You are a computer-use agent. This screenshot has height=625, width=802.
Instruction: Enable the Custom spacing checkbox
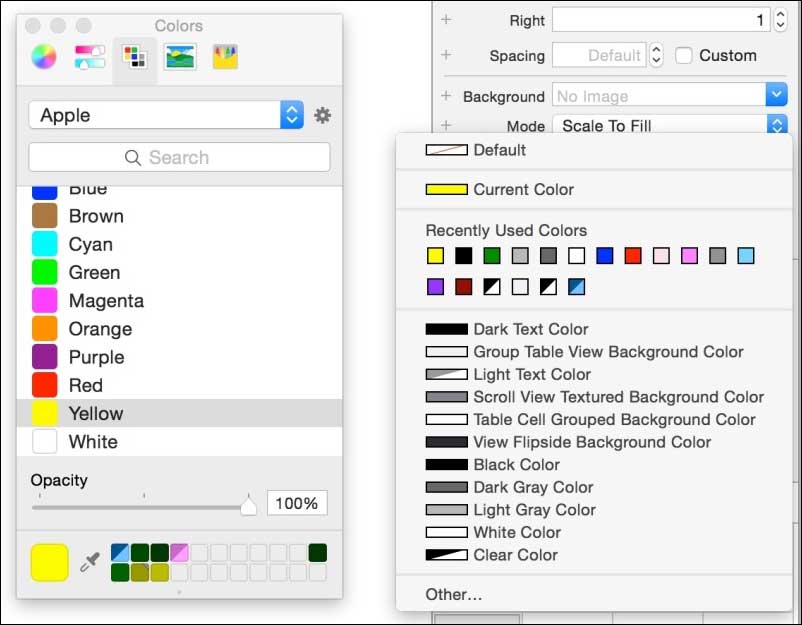(x=684, y=56)
